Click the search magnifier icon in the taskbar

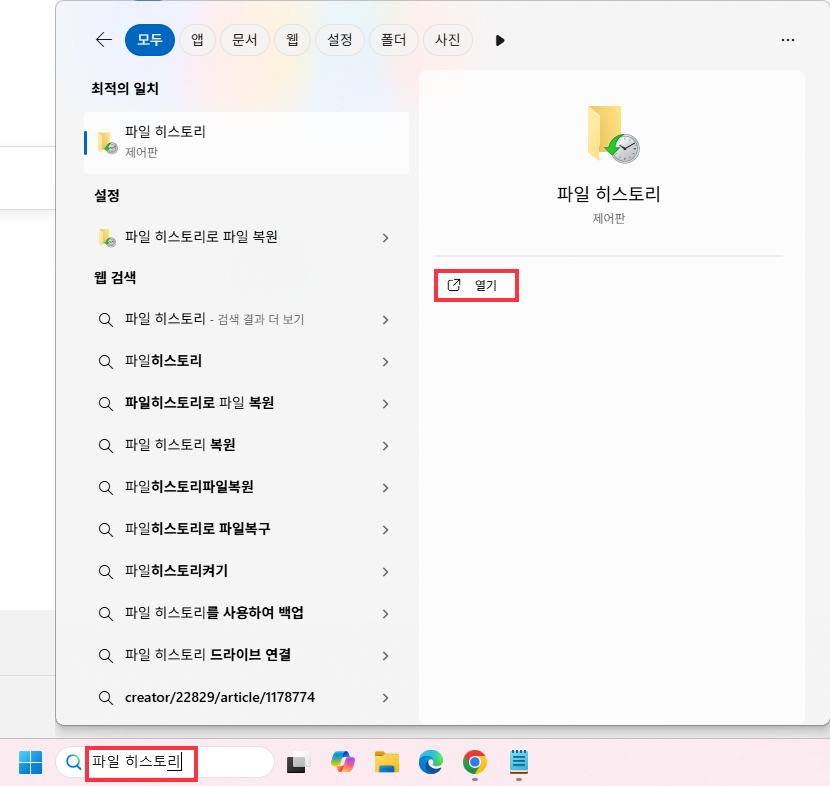click(x=73, y=762)
